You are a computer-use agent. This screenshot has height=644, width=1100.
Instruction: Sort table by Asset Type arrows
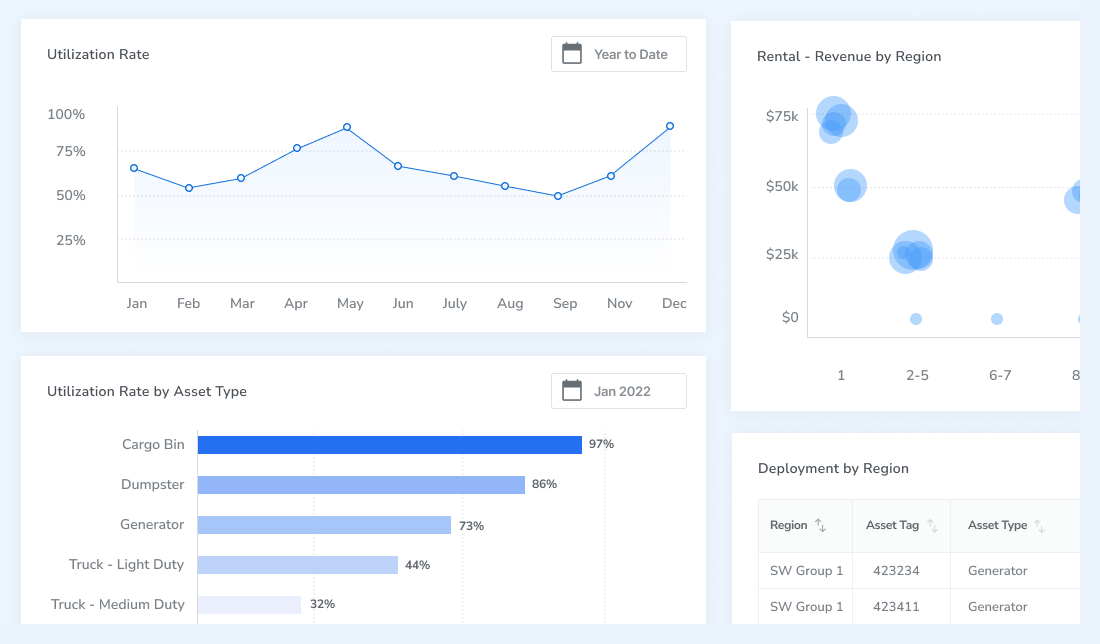tap(1040, 525)
